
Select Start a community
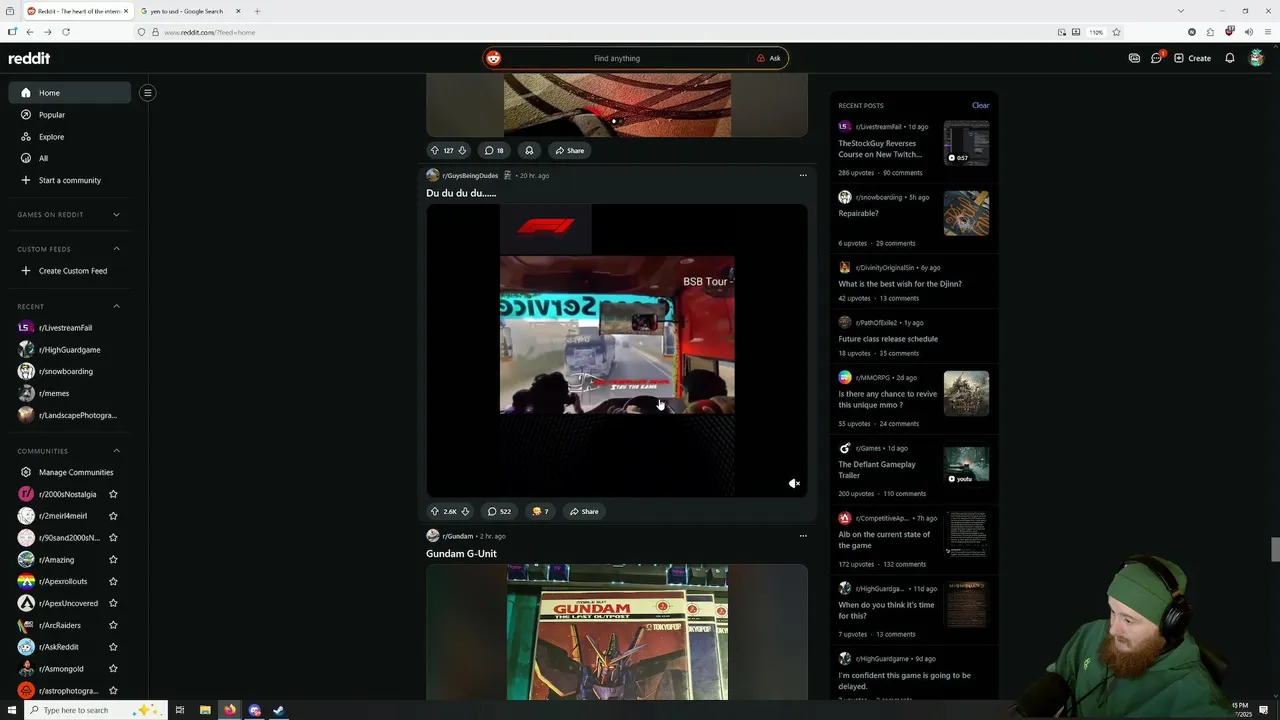click(69, 180)
